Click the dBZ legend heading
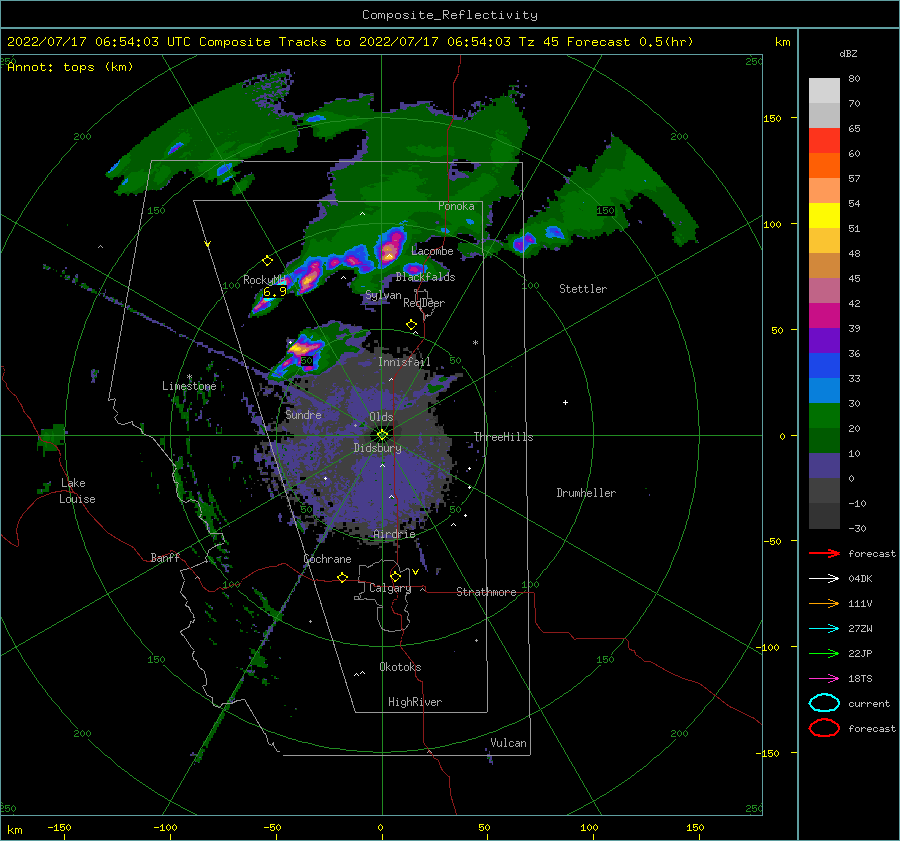Viewport: 900px width, 841px height. (x=848, y=53)
